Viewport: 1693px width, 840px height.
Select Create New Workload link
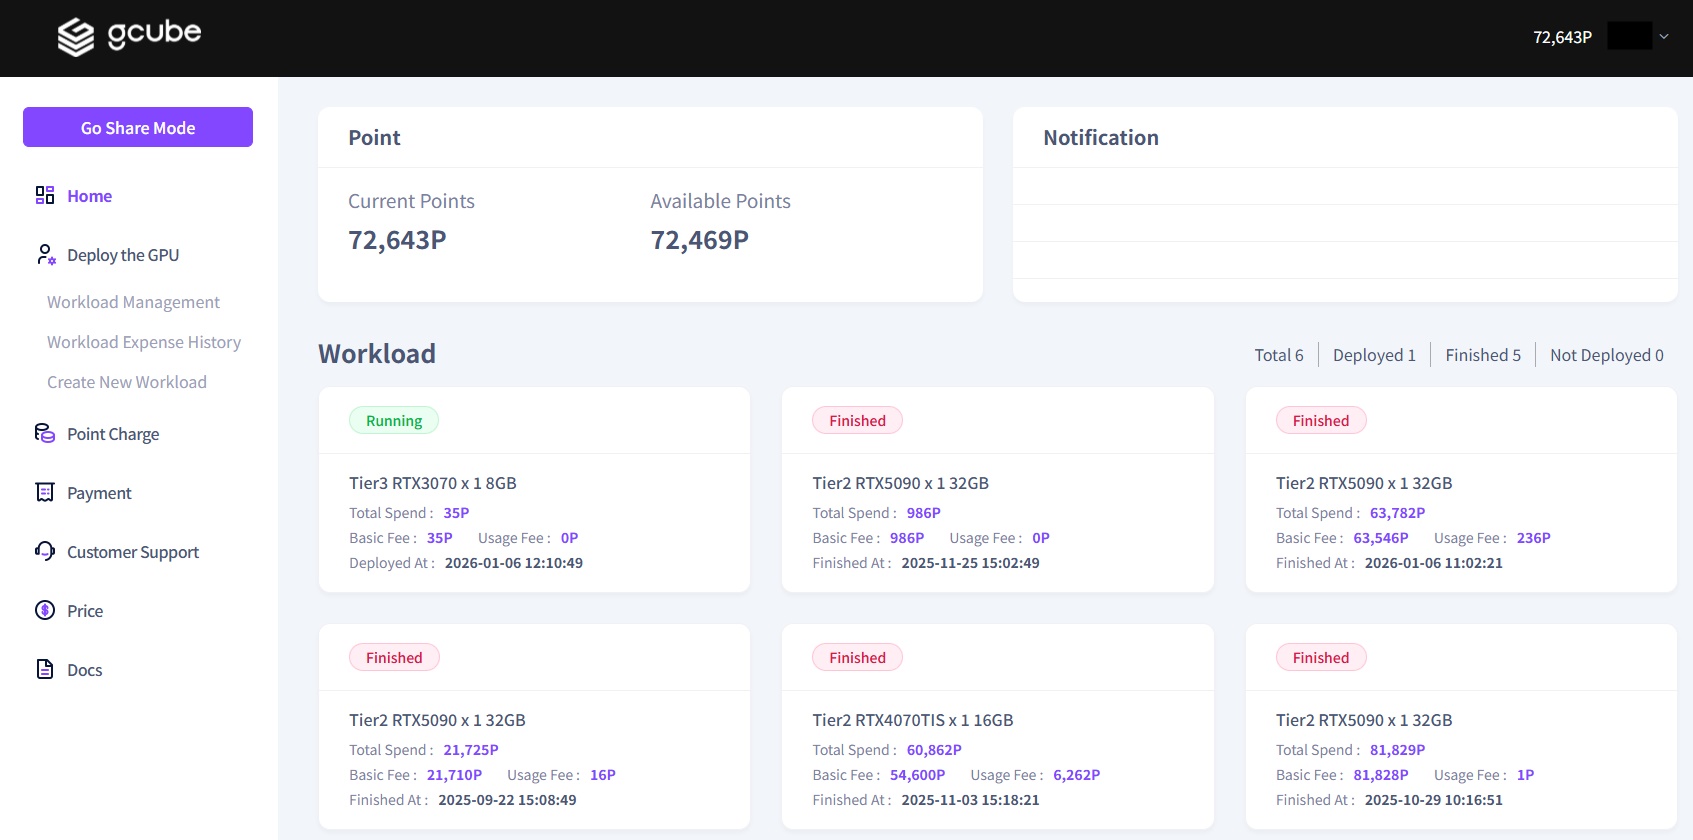[x=127, y=382]
